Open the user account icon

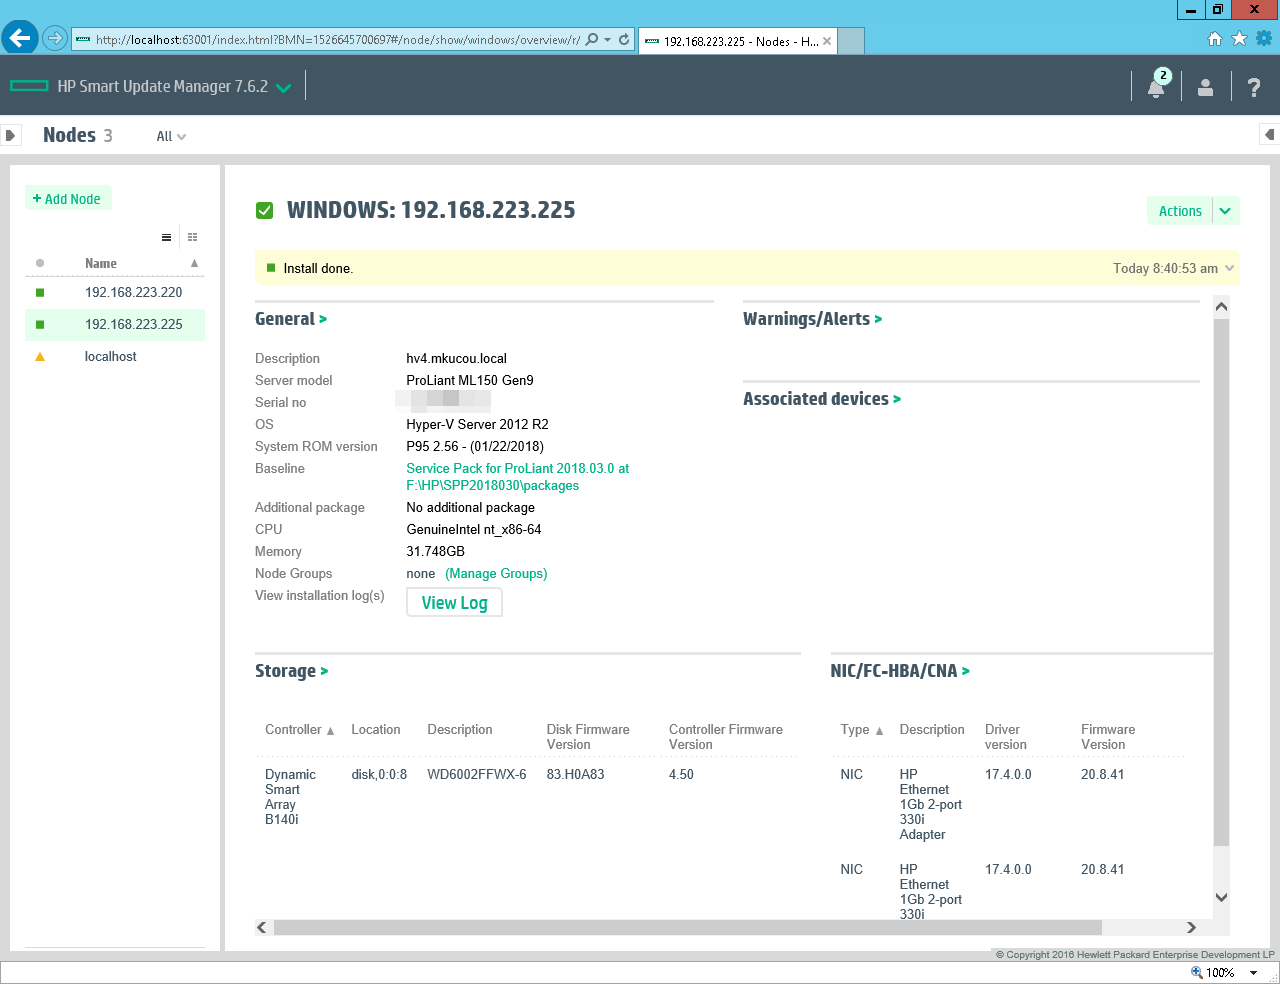[x=1205, y=87]
